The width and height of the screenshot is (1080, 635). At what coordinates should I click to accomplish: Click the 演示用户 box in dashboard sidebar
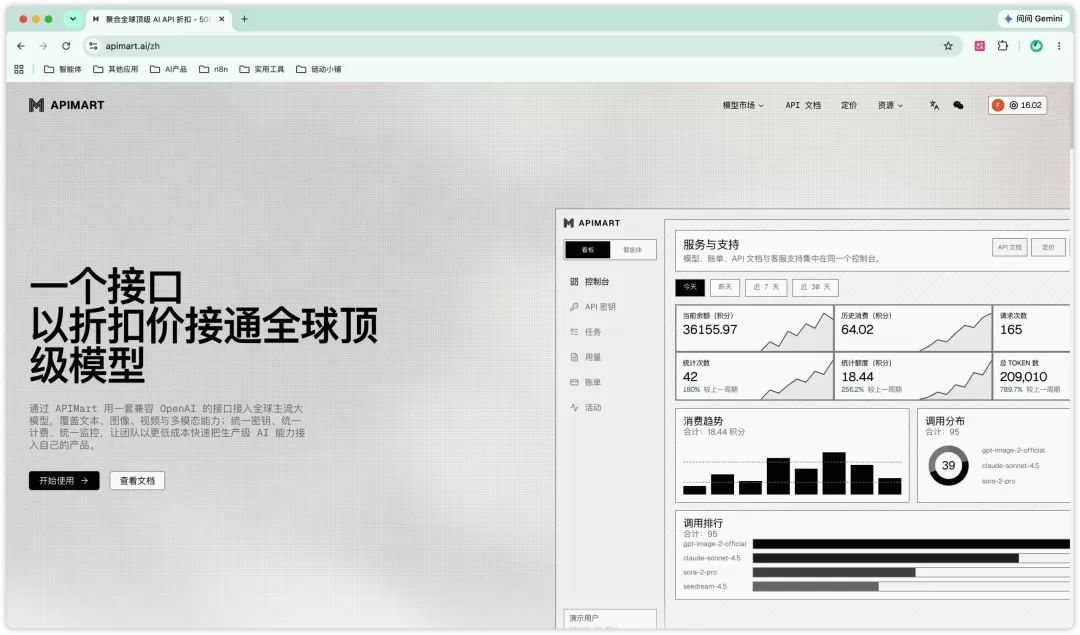610,619
